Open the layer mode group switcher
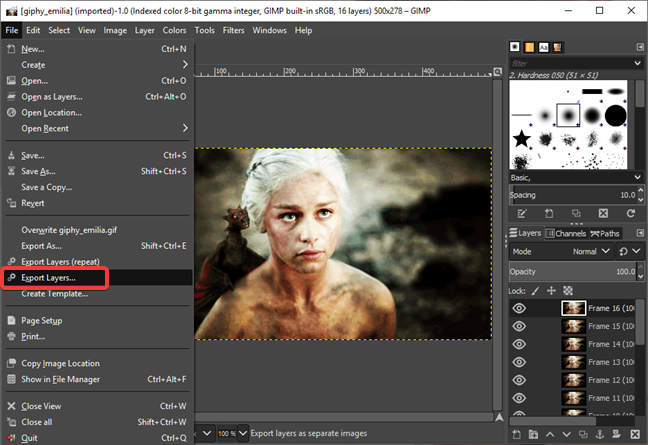This screenshot has width=648, height=445. coord(630,252)
